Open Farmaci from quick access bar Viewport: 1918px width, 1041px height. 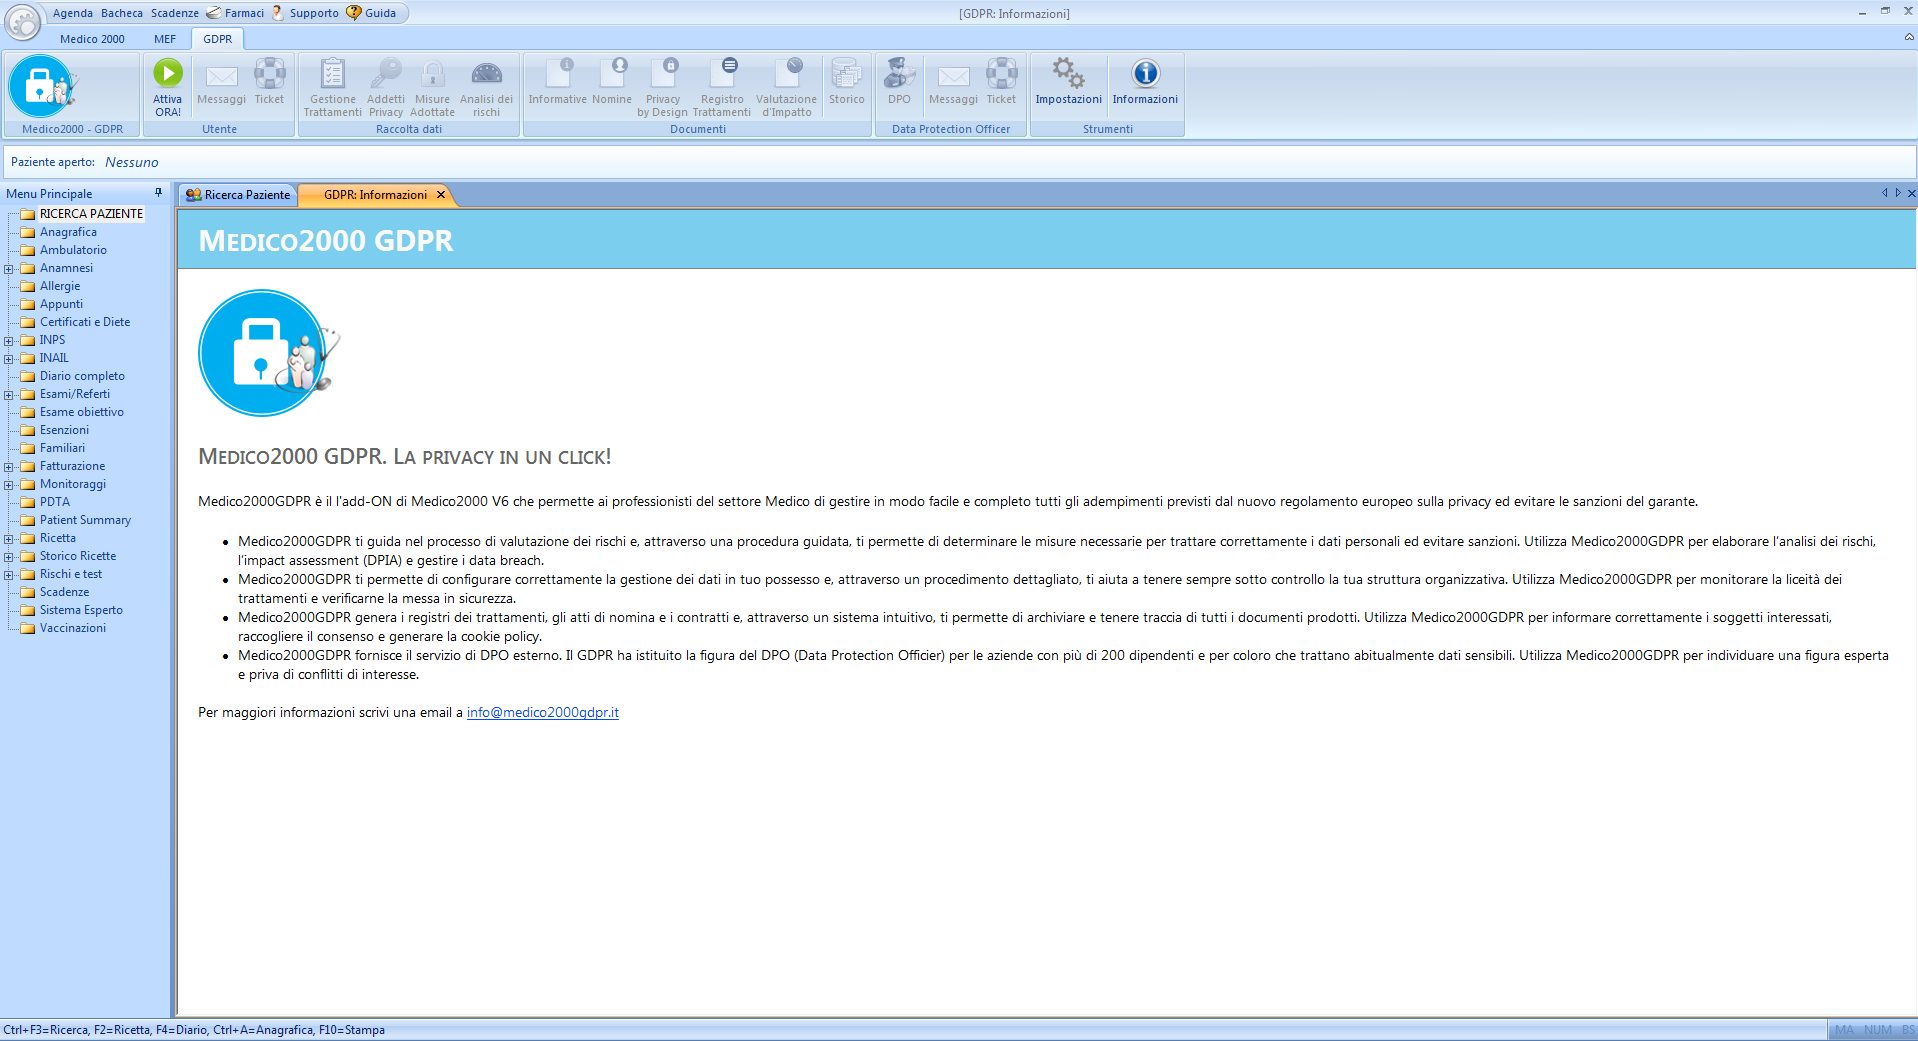coord(236,13)
